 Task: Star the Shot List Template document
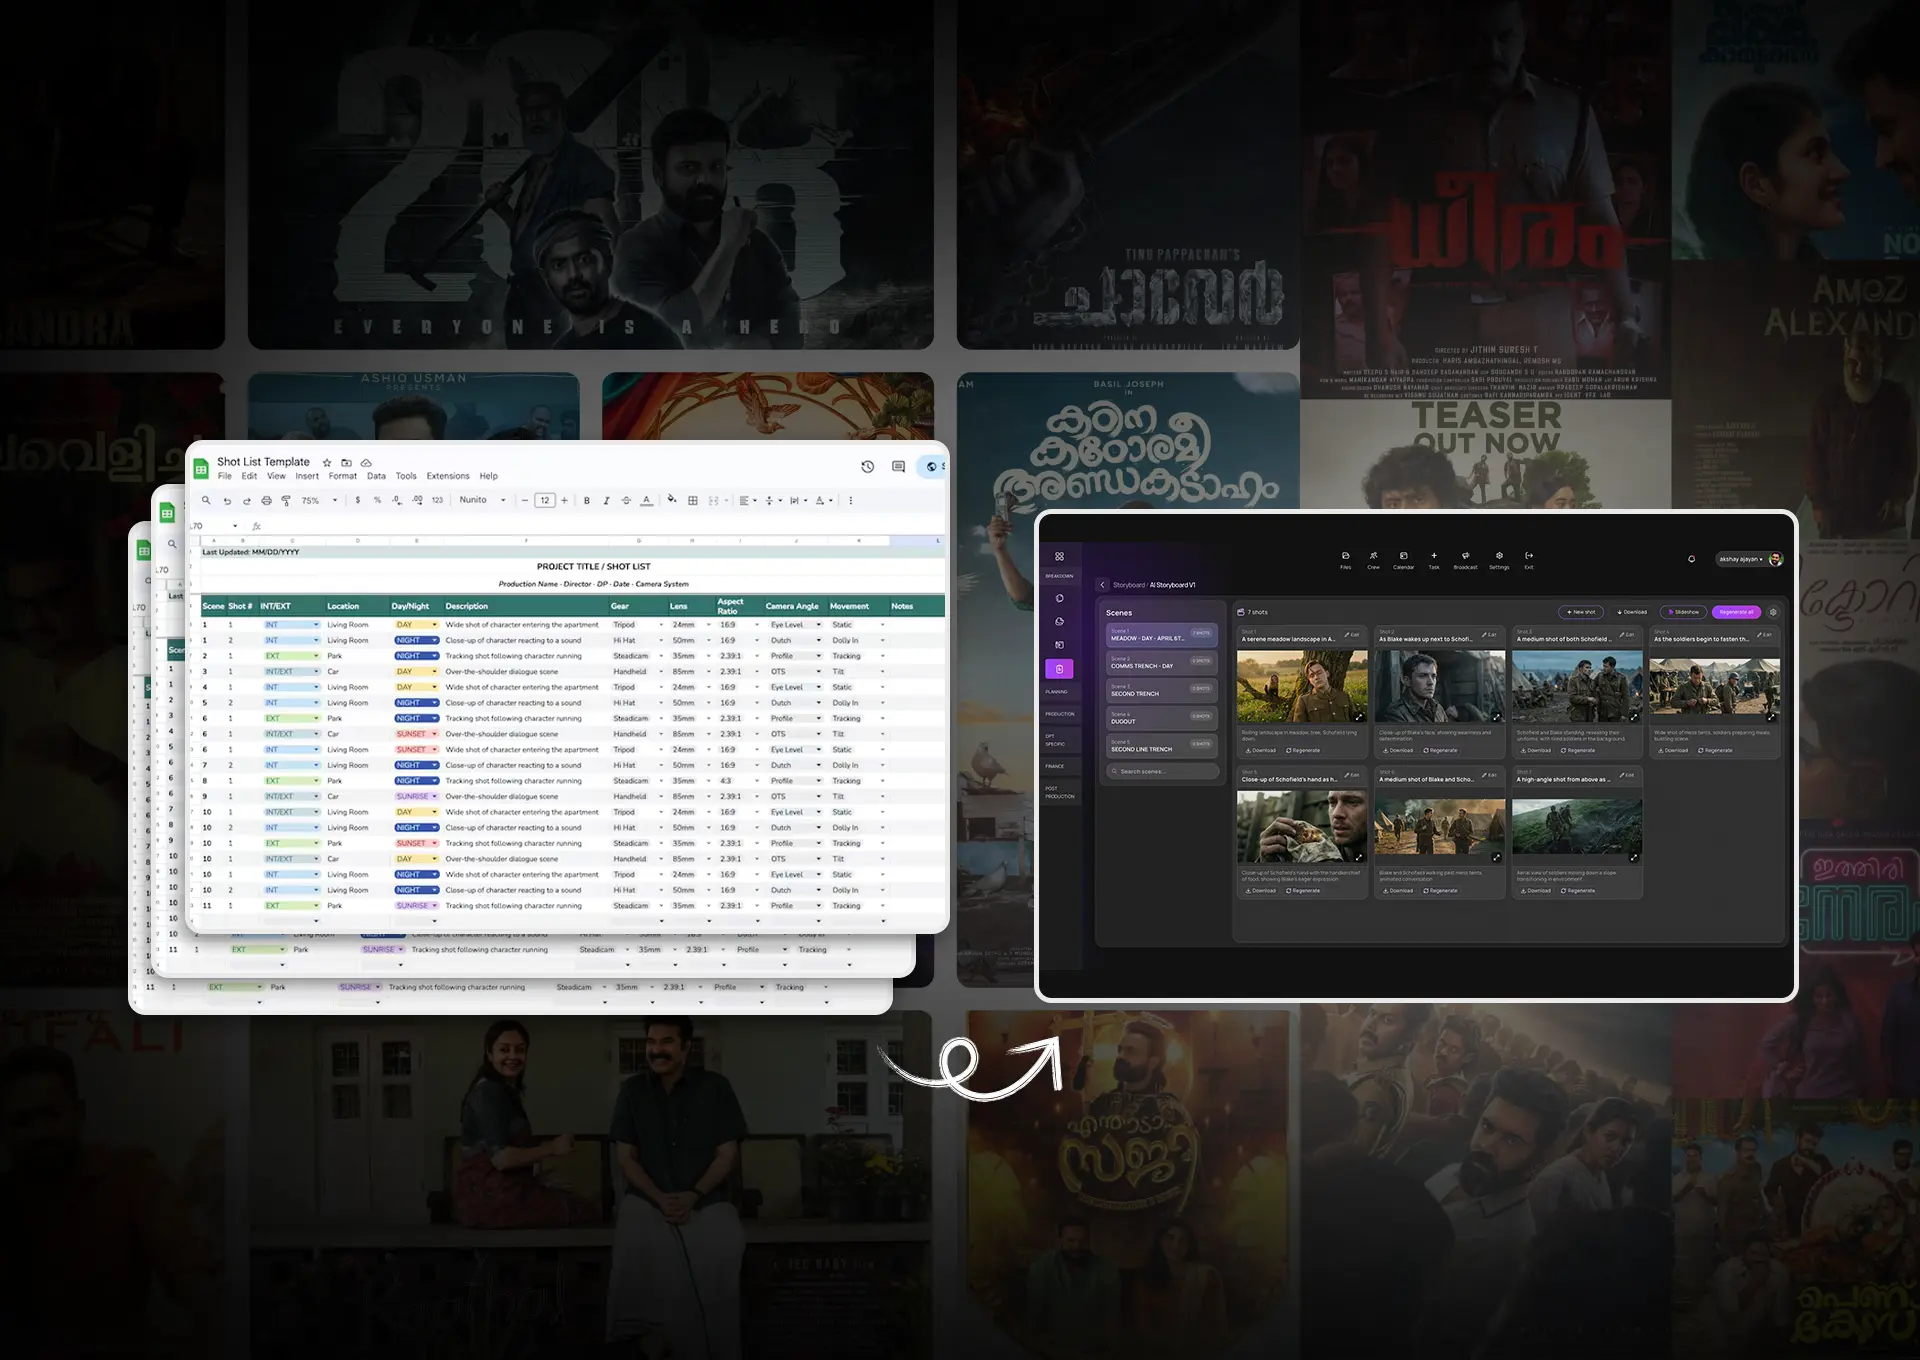click(327, 463)
